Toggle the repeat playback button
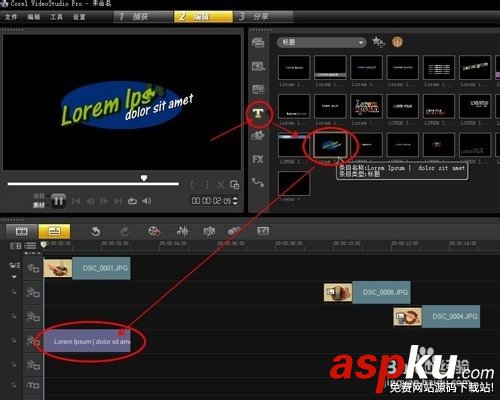Screen dimensions: 500x400 pyautogui.click(x=132, y=201)
